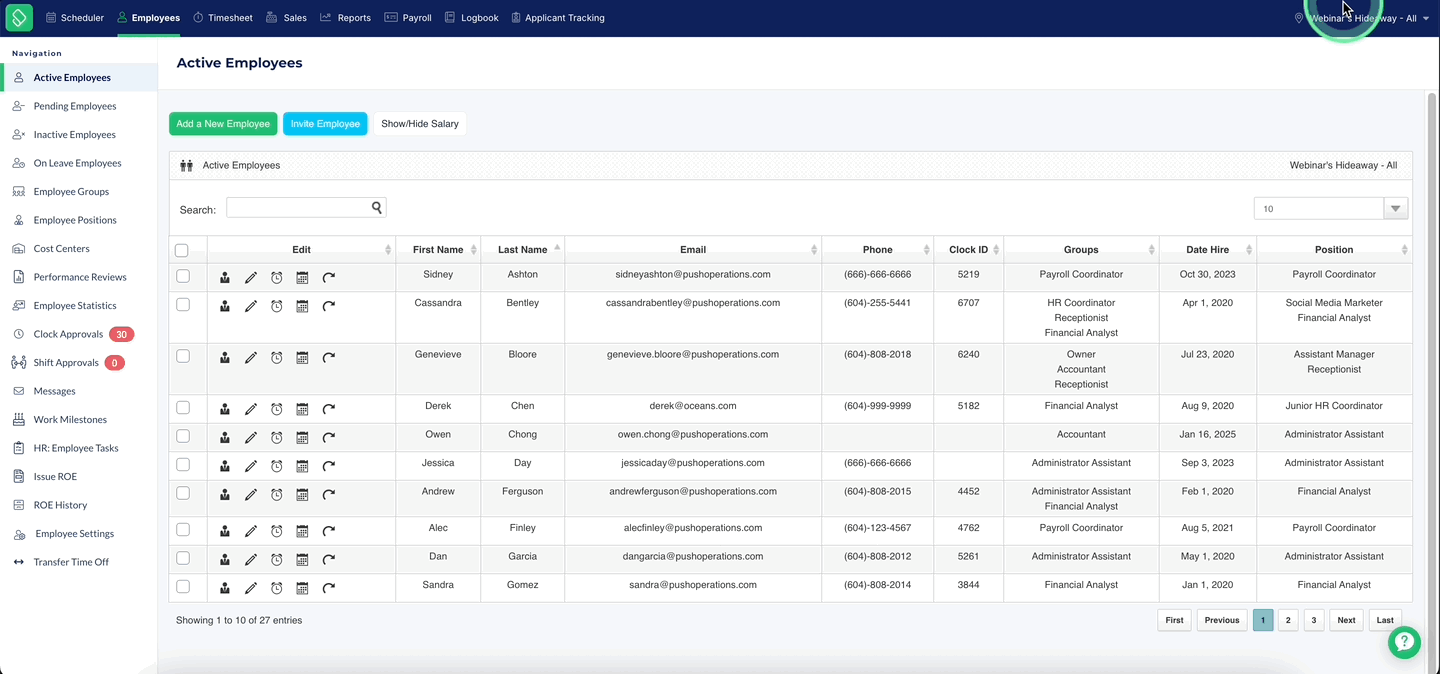Click the curved arrow icon in Alec Finley's row
Image resolution: width=1440 pixels, height=674 pixels.
pos(328,531)
